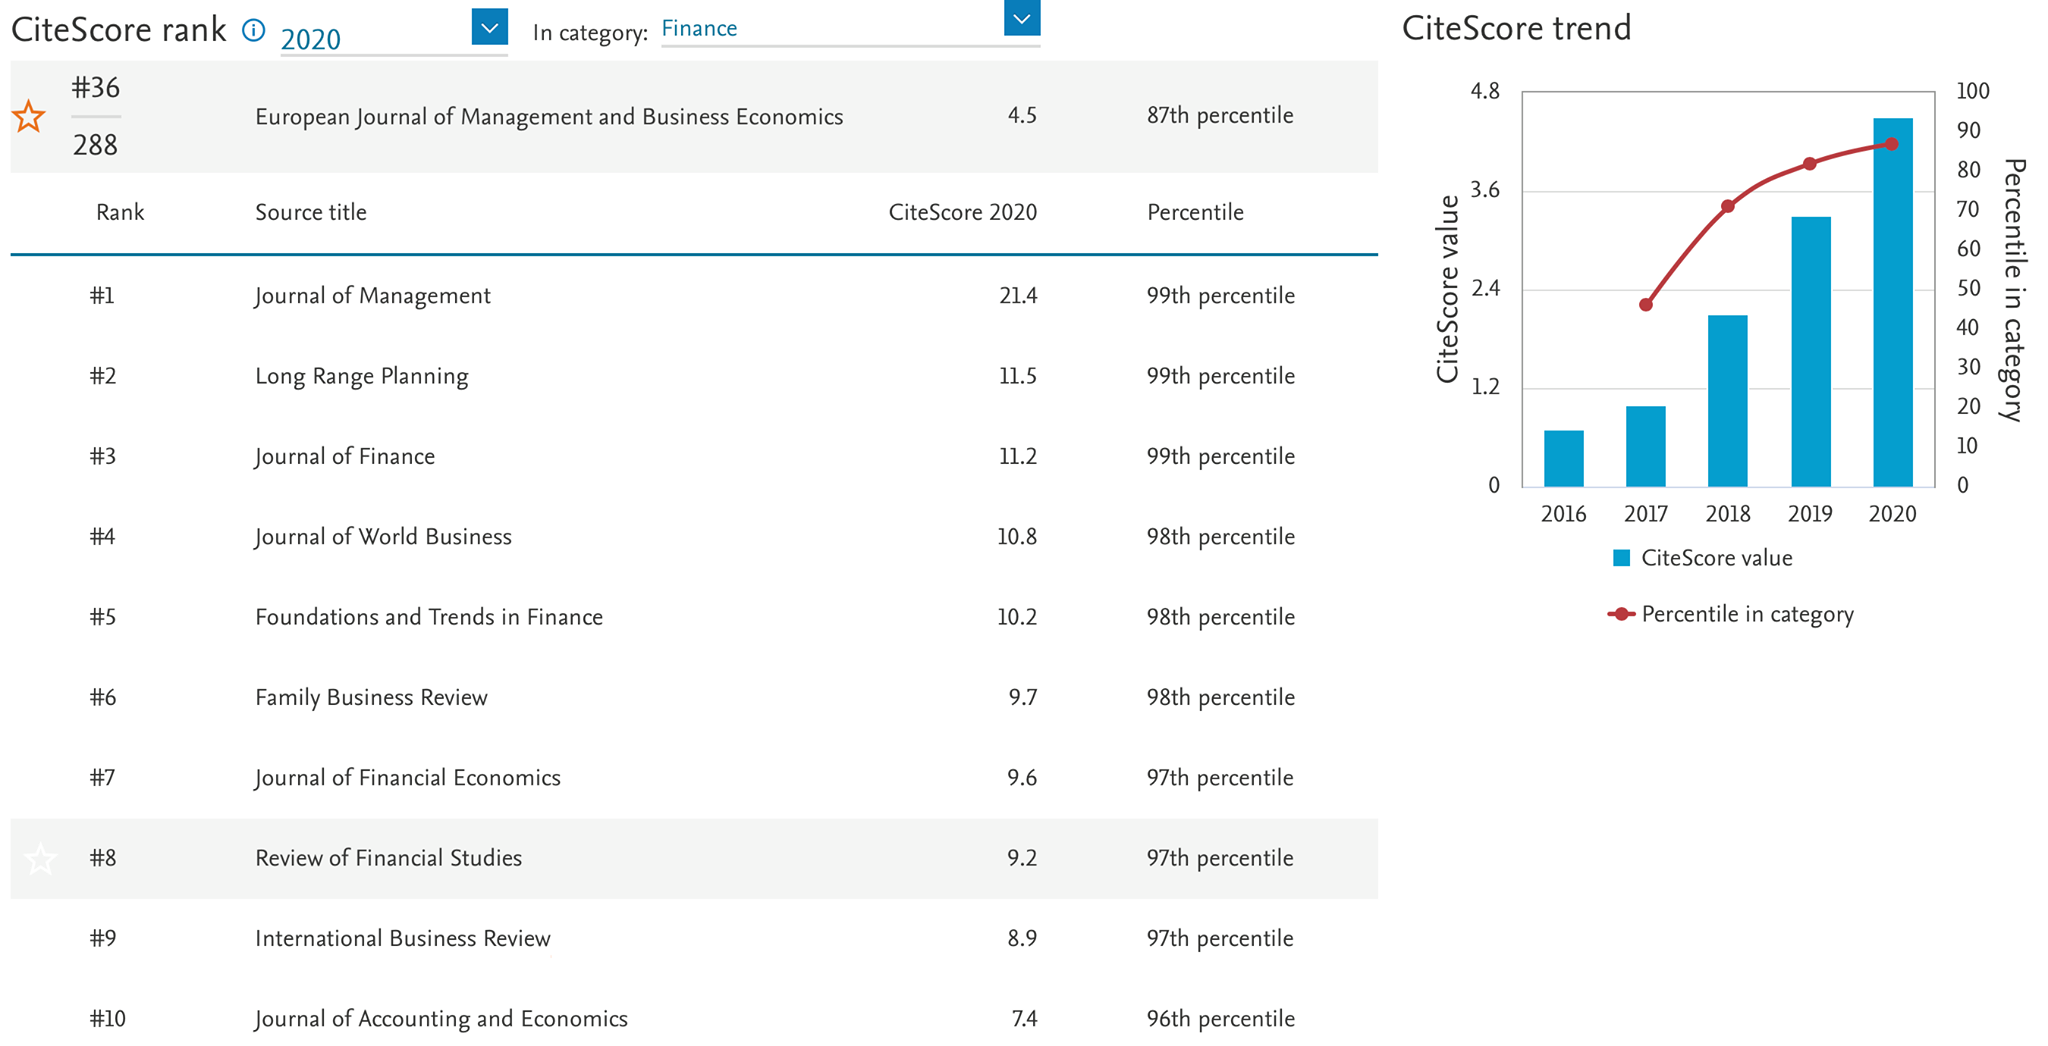Toggle CiteScore value legend blue swatch
The width and height of the screenshot is (2048, 1046).
point(1622,558)
